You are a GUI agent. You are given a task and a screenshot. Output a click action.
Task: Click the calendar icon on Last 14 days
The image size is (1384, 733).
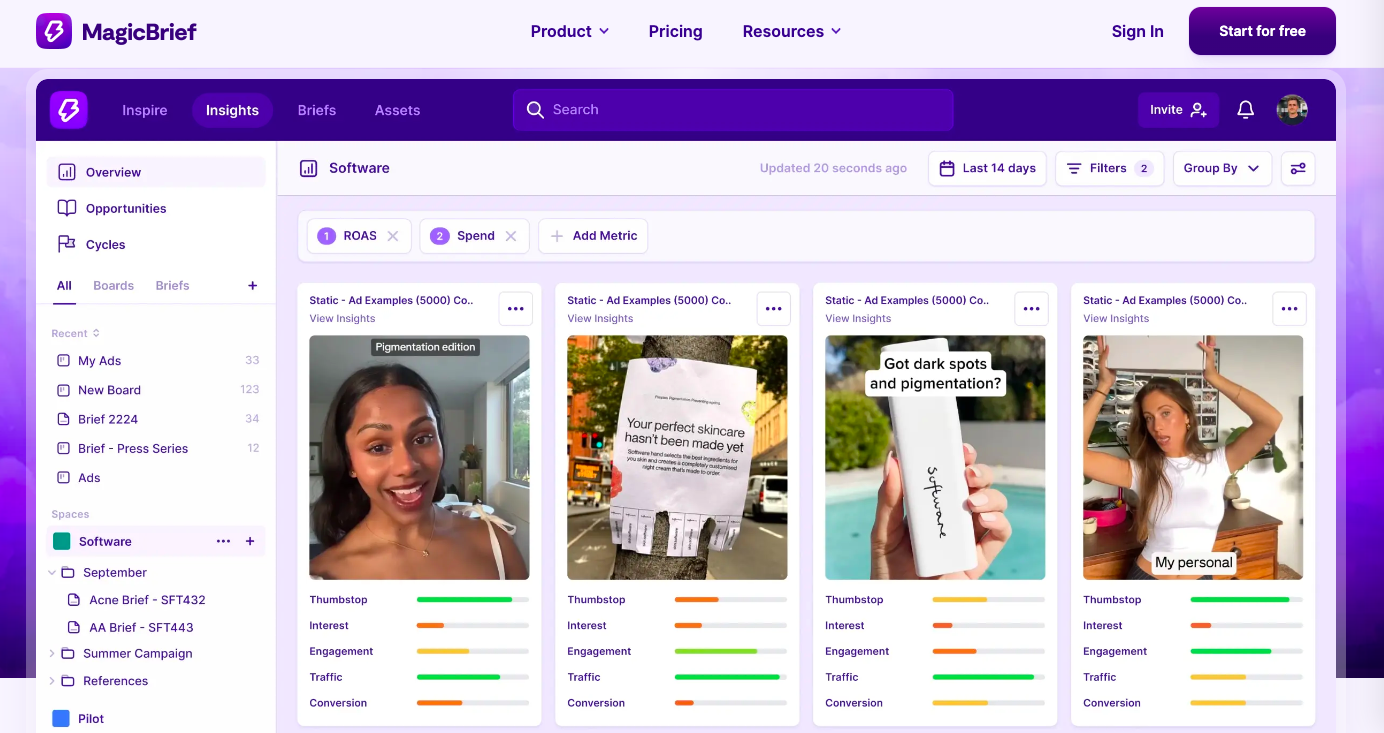pyautogui.click(x=946, y=168)
